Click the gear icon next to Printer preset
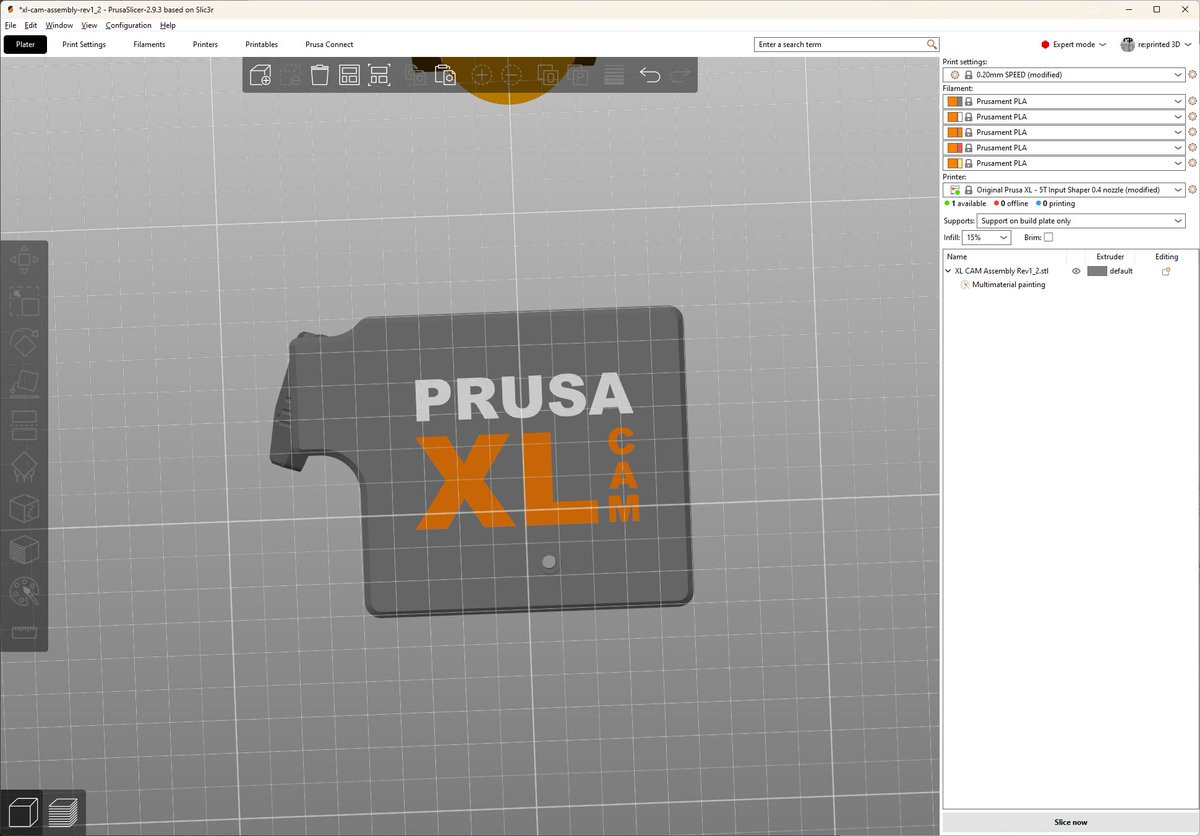1200x836 pixels. click(x=1192, y=190)
